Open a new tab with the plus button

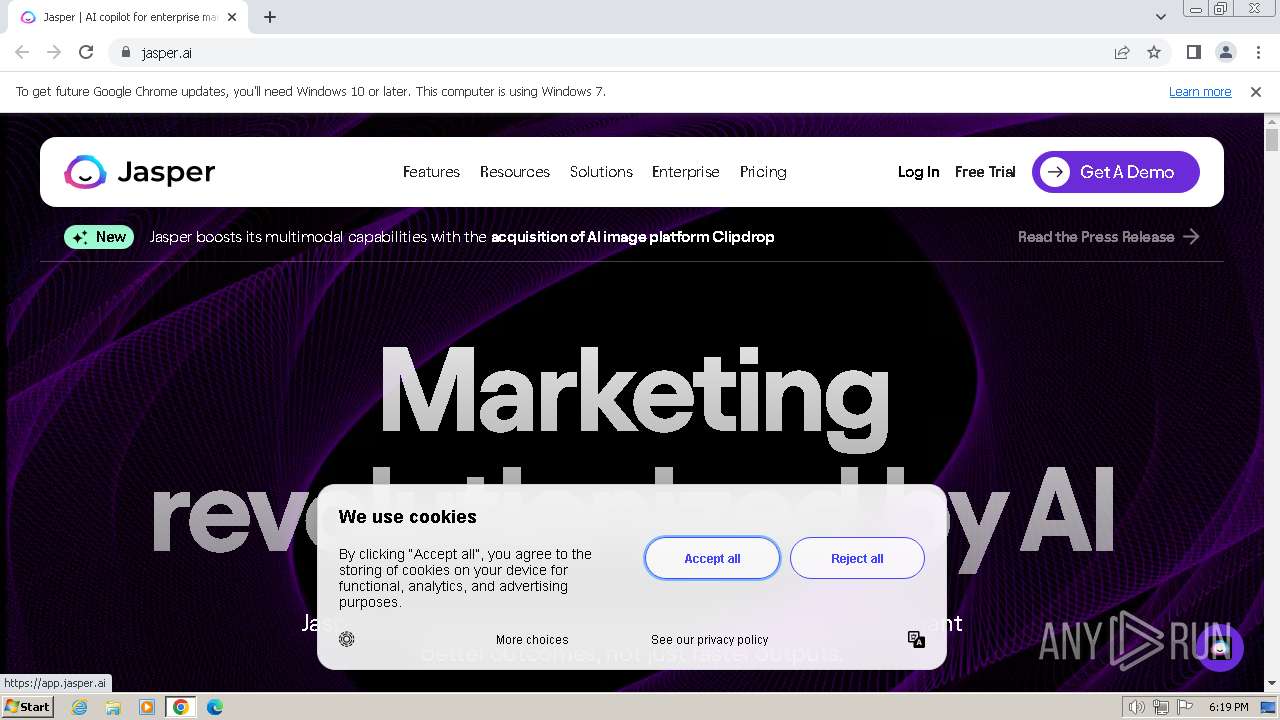270,17
